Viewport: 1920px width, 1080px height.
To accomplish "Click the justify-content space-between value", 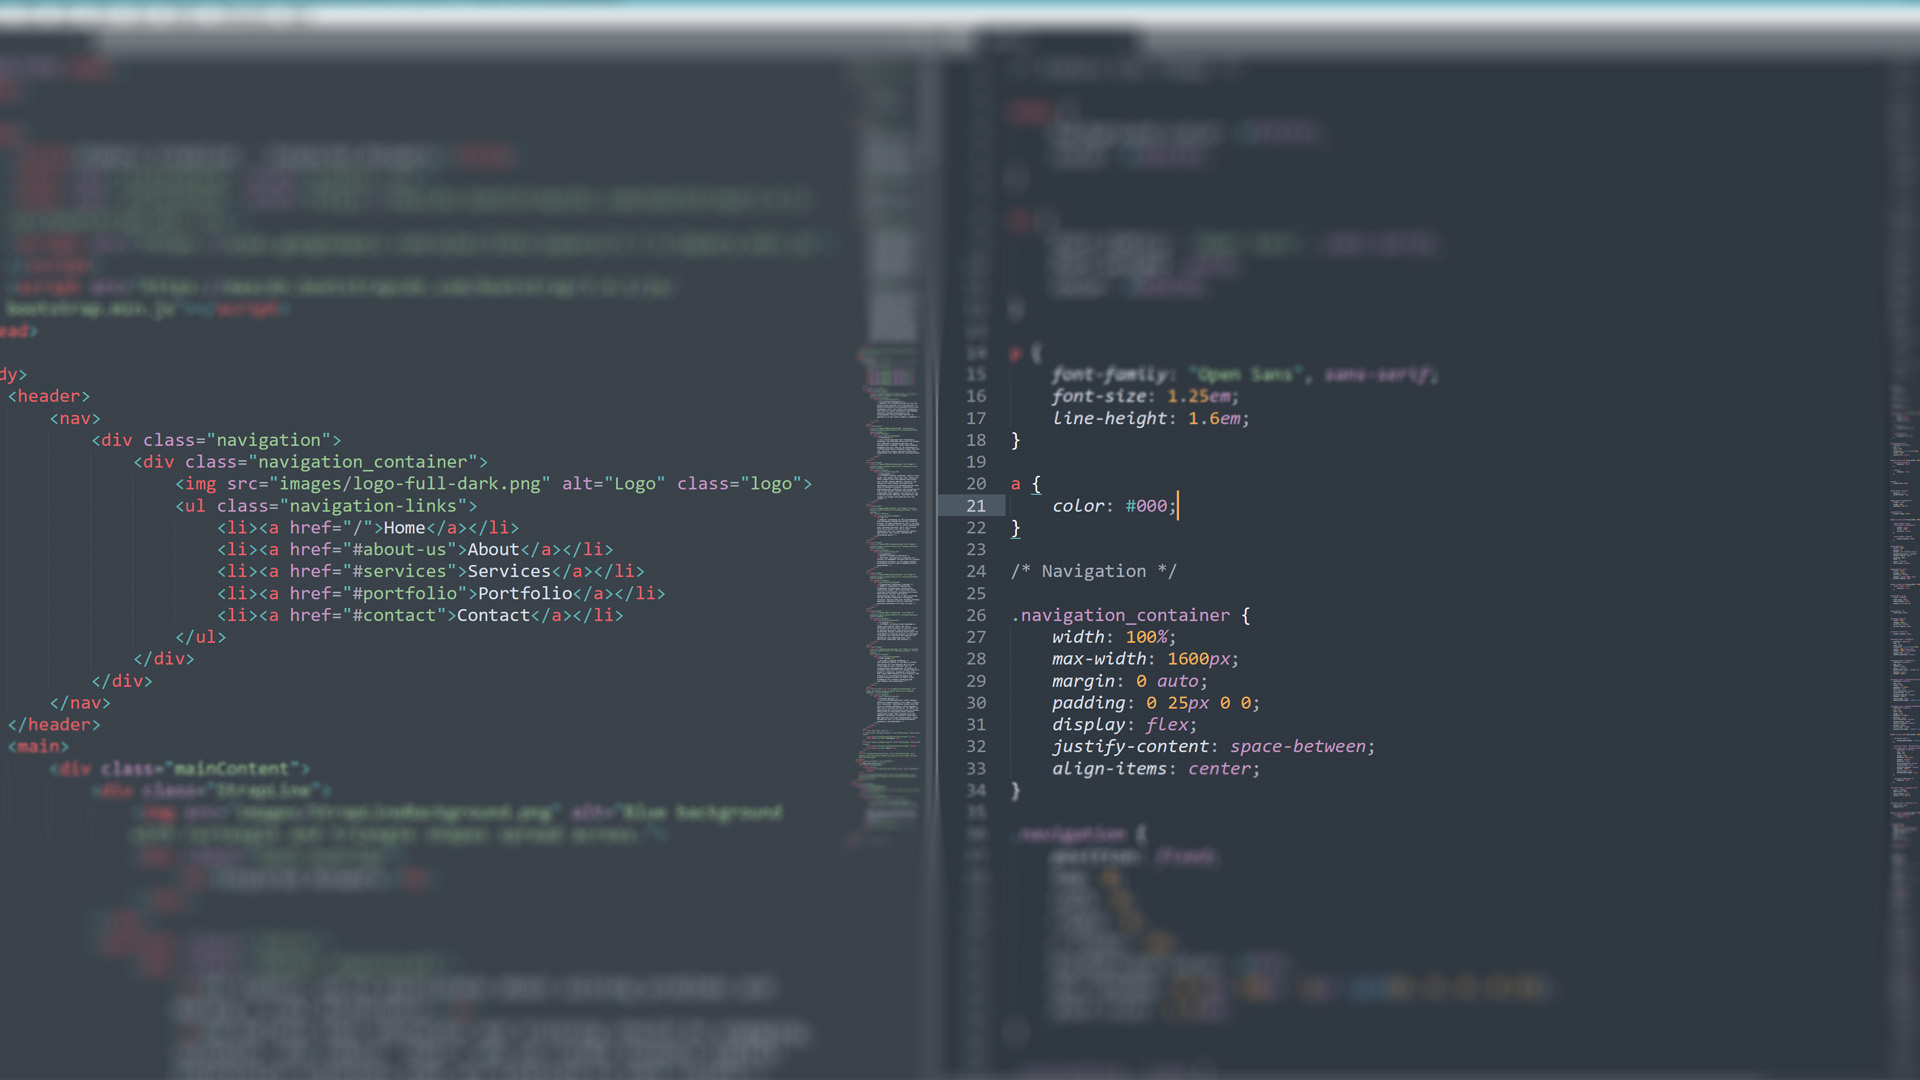I will (x=1297, y=746).
